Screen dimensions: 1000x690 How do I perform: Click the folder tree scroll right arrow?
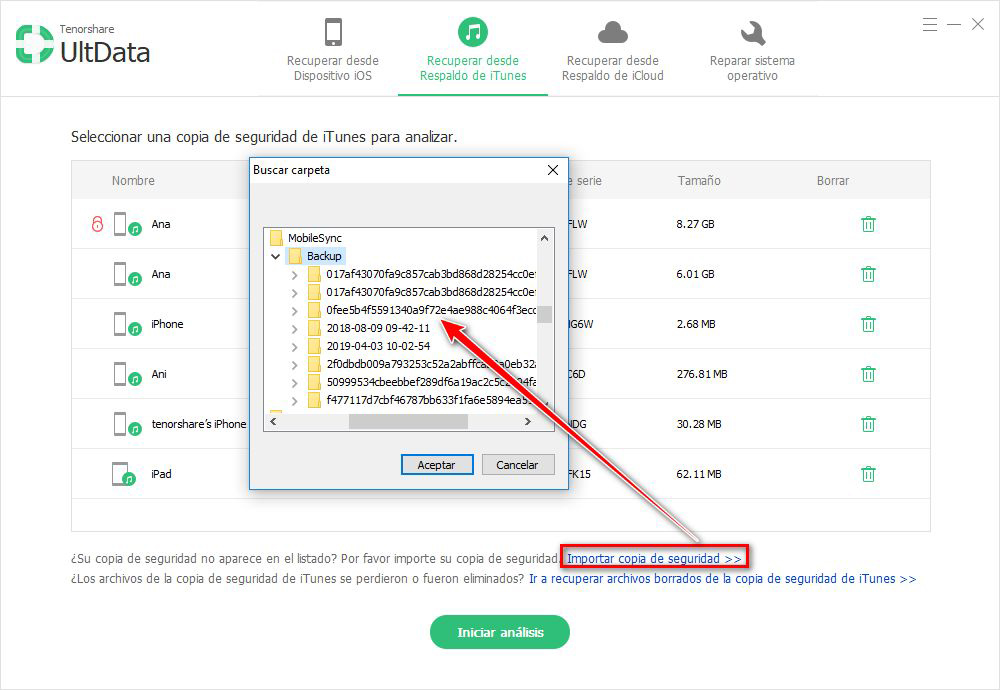coord(527,422)
